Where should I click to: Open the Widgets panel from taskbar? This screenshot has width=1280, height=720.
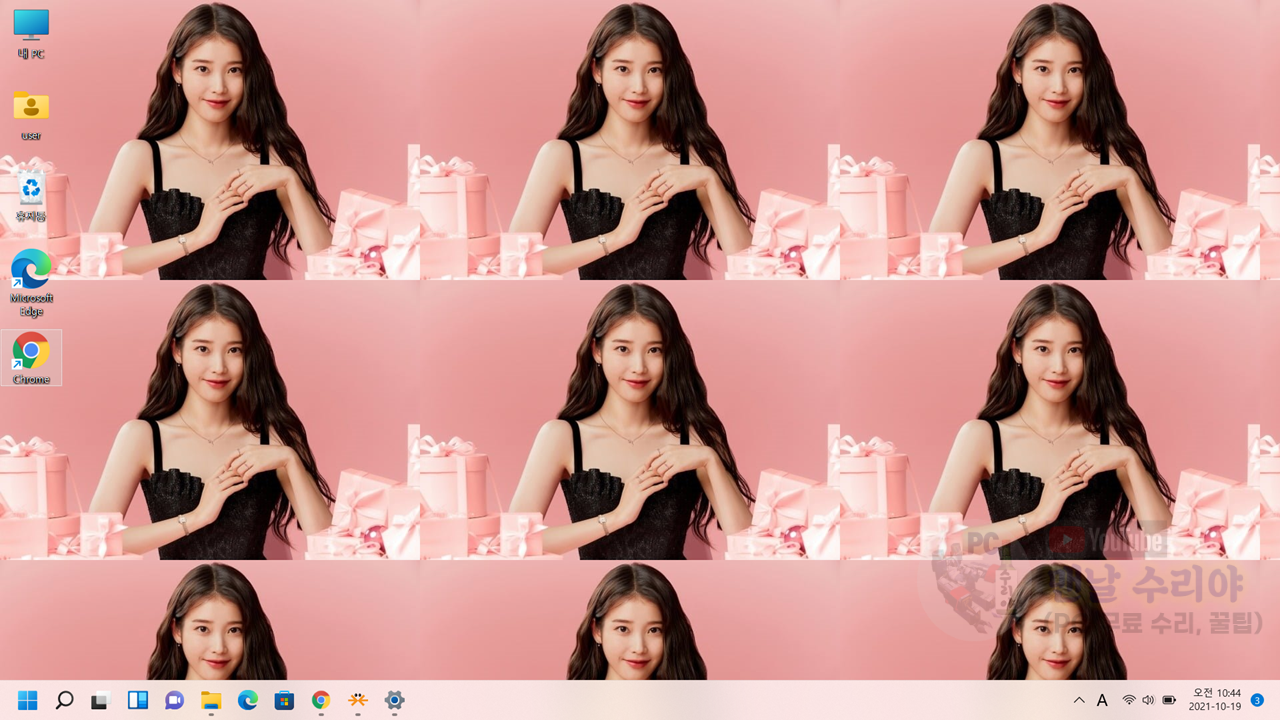(137, 700)
